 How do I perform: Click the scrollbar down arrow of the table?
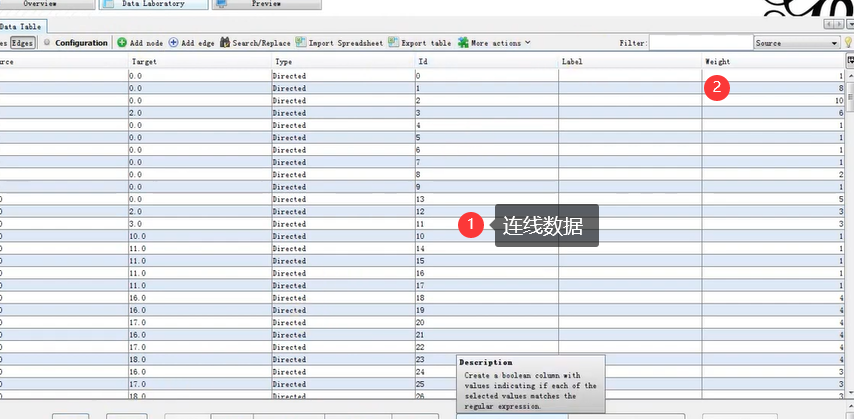pyautogui.click(x=850, y=393)
